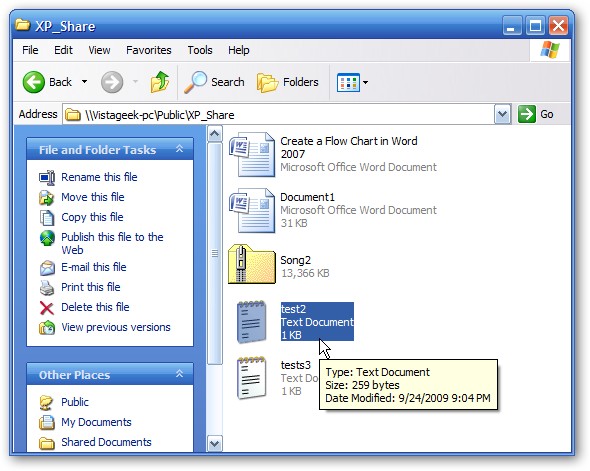The height and width of the screenshot is (471, 590).
Task: Open the Favorites menu
Action: pos(149,50)
